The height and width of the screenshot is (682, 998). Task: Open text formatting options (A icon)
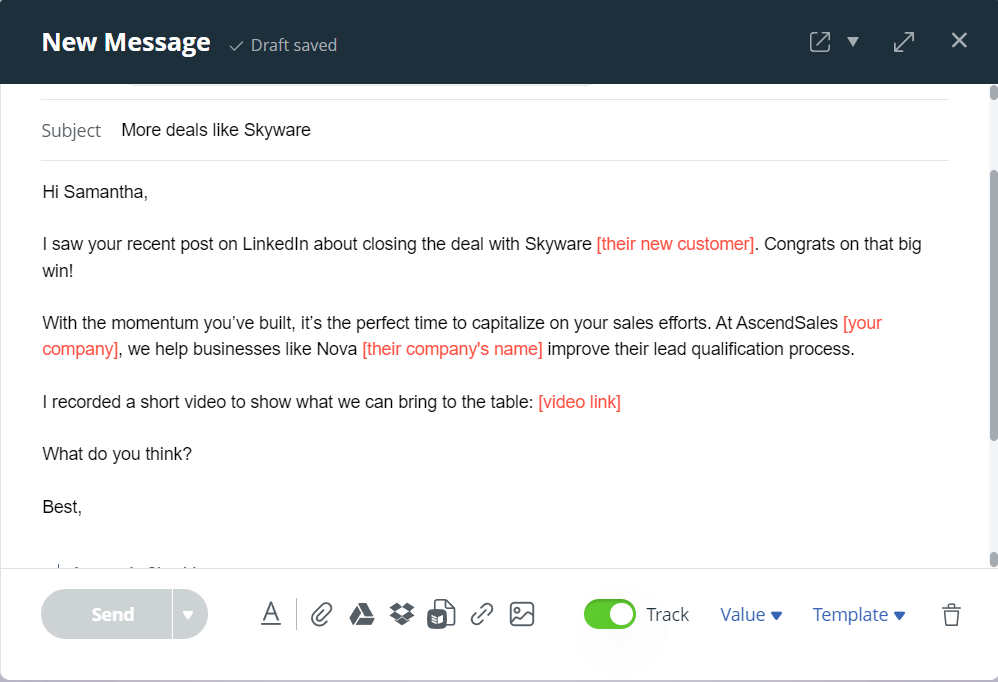pos(271,614)
